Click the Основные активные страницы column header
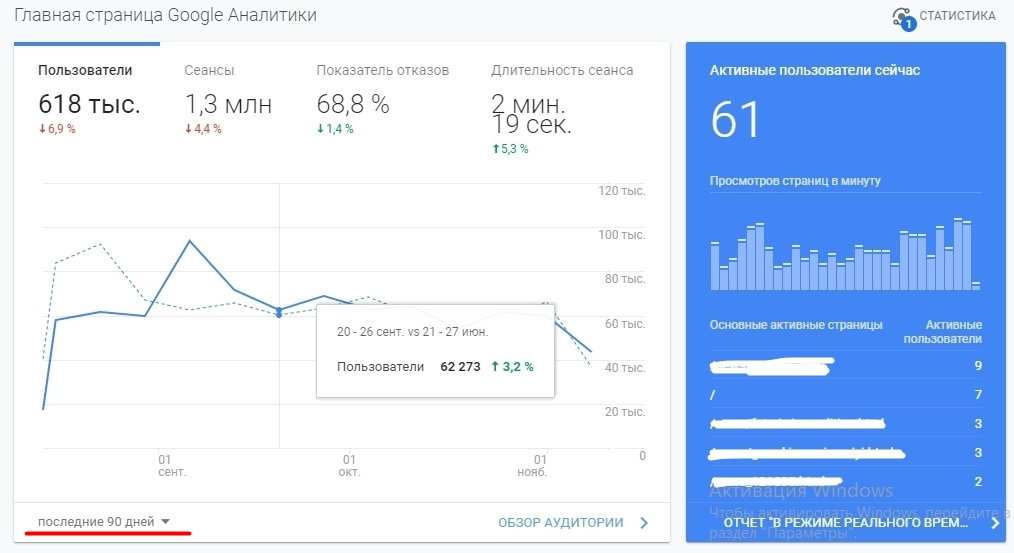Viewport: 1014px width, 553px height. tap(795, 325)
